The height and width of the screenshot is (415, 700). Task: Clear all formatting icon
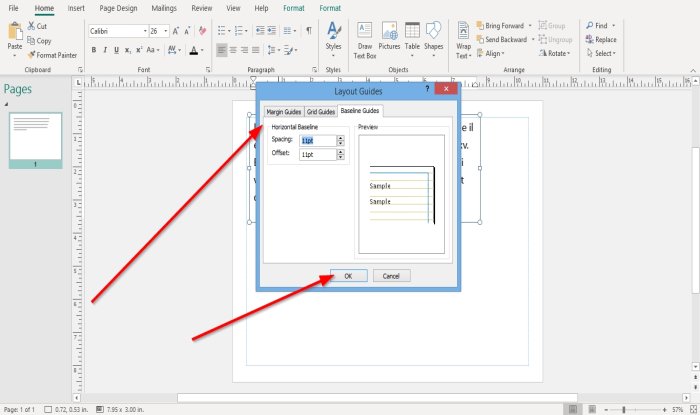202,31
